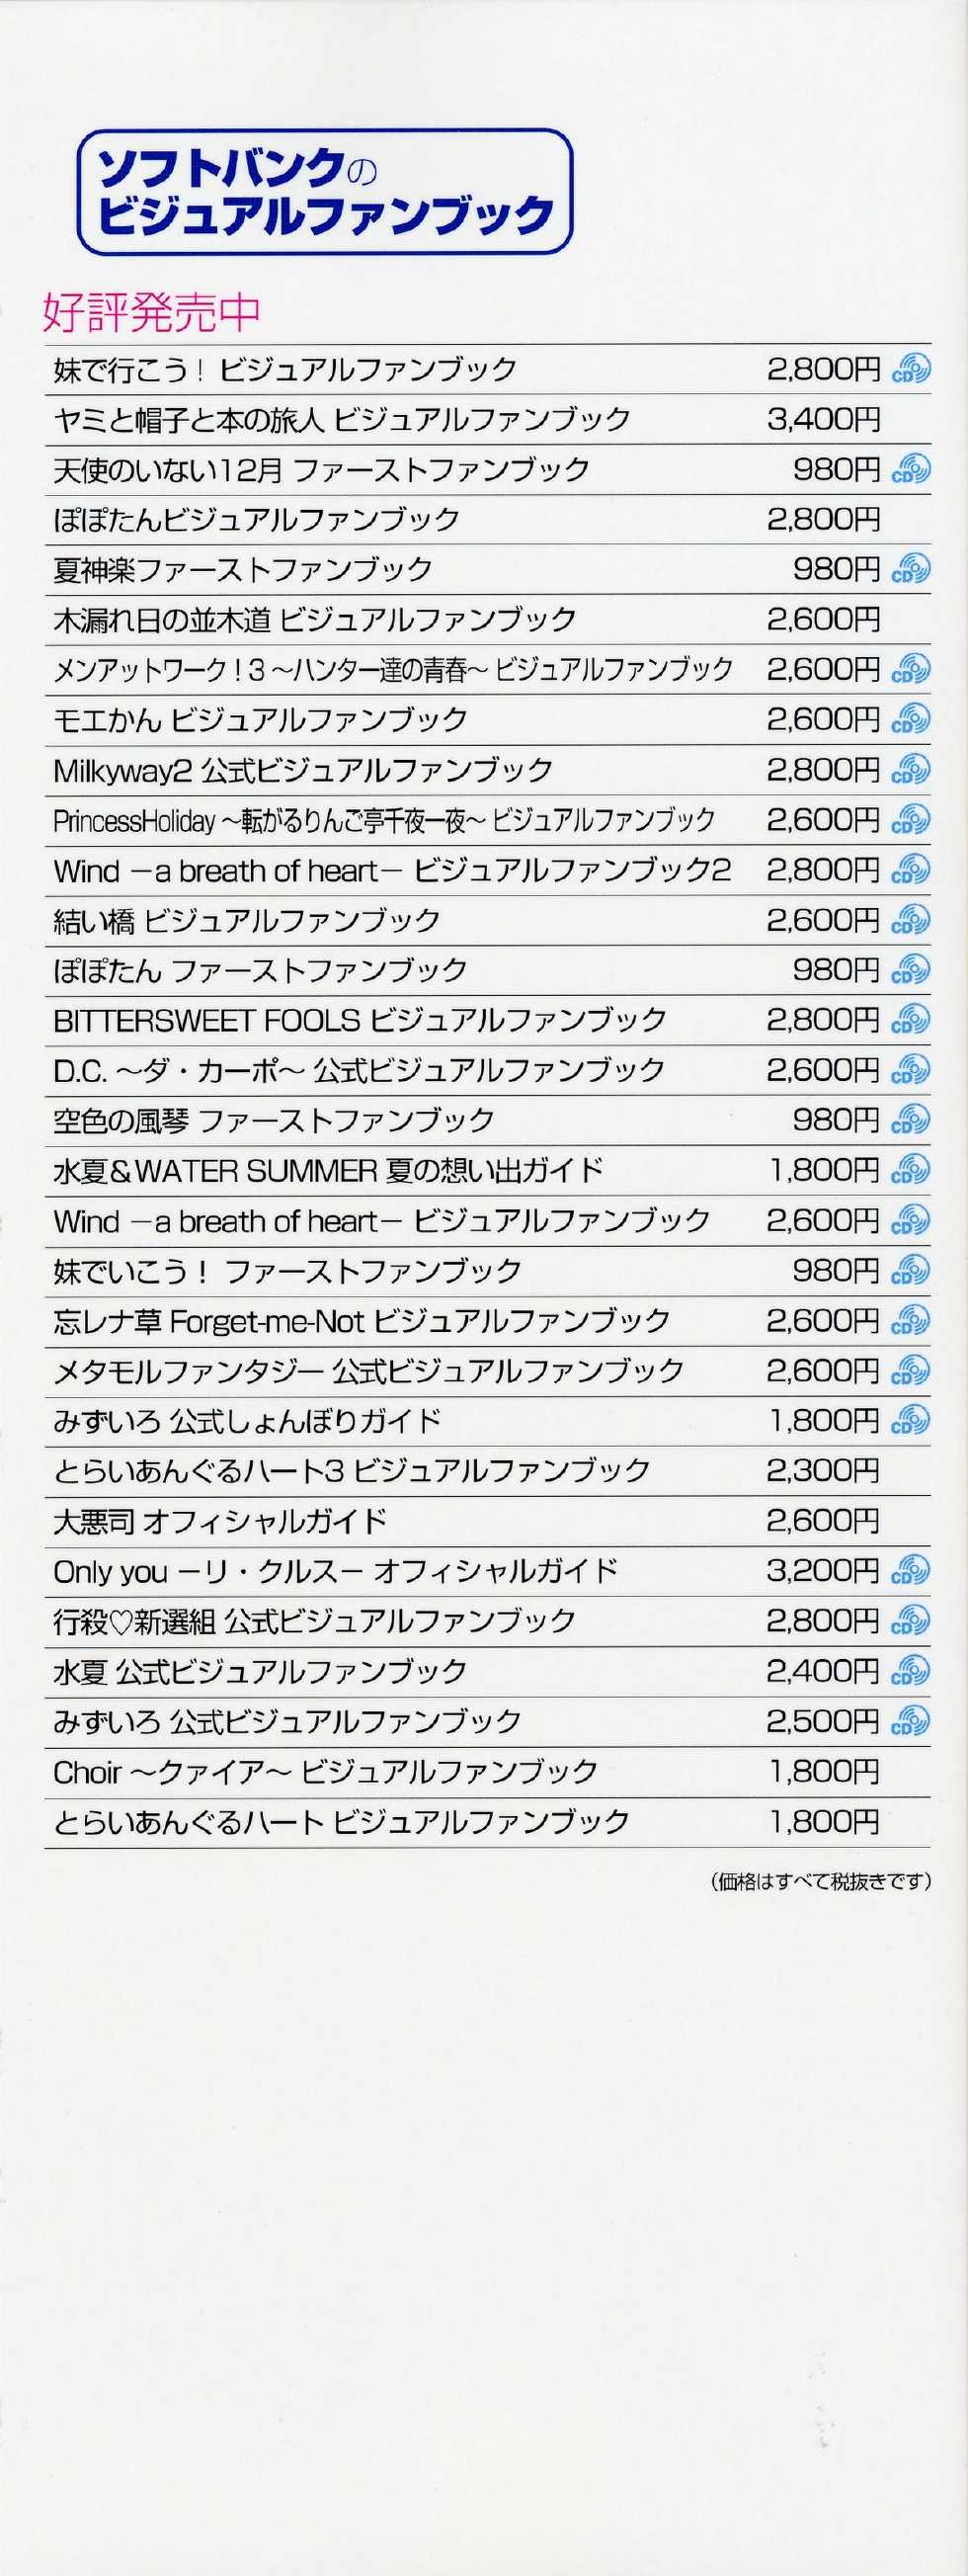Click CD icon beside 妹で行こう！ ビジュアルファンブック
This screenshot has height=2576, width=968.
910,369
